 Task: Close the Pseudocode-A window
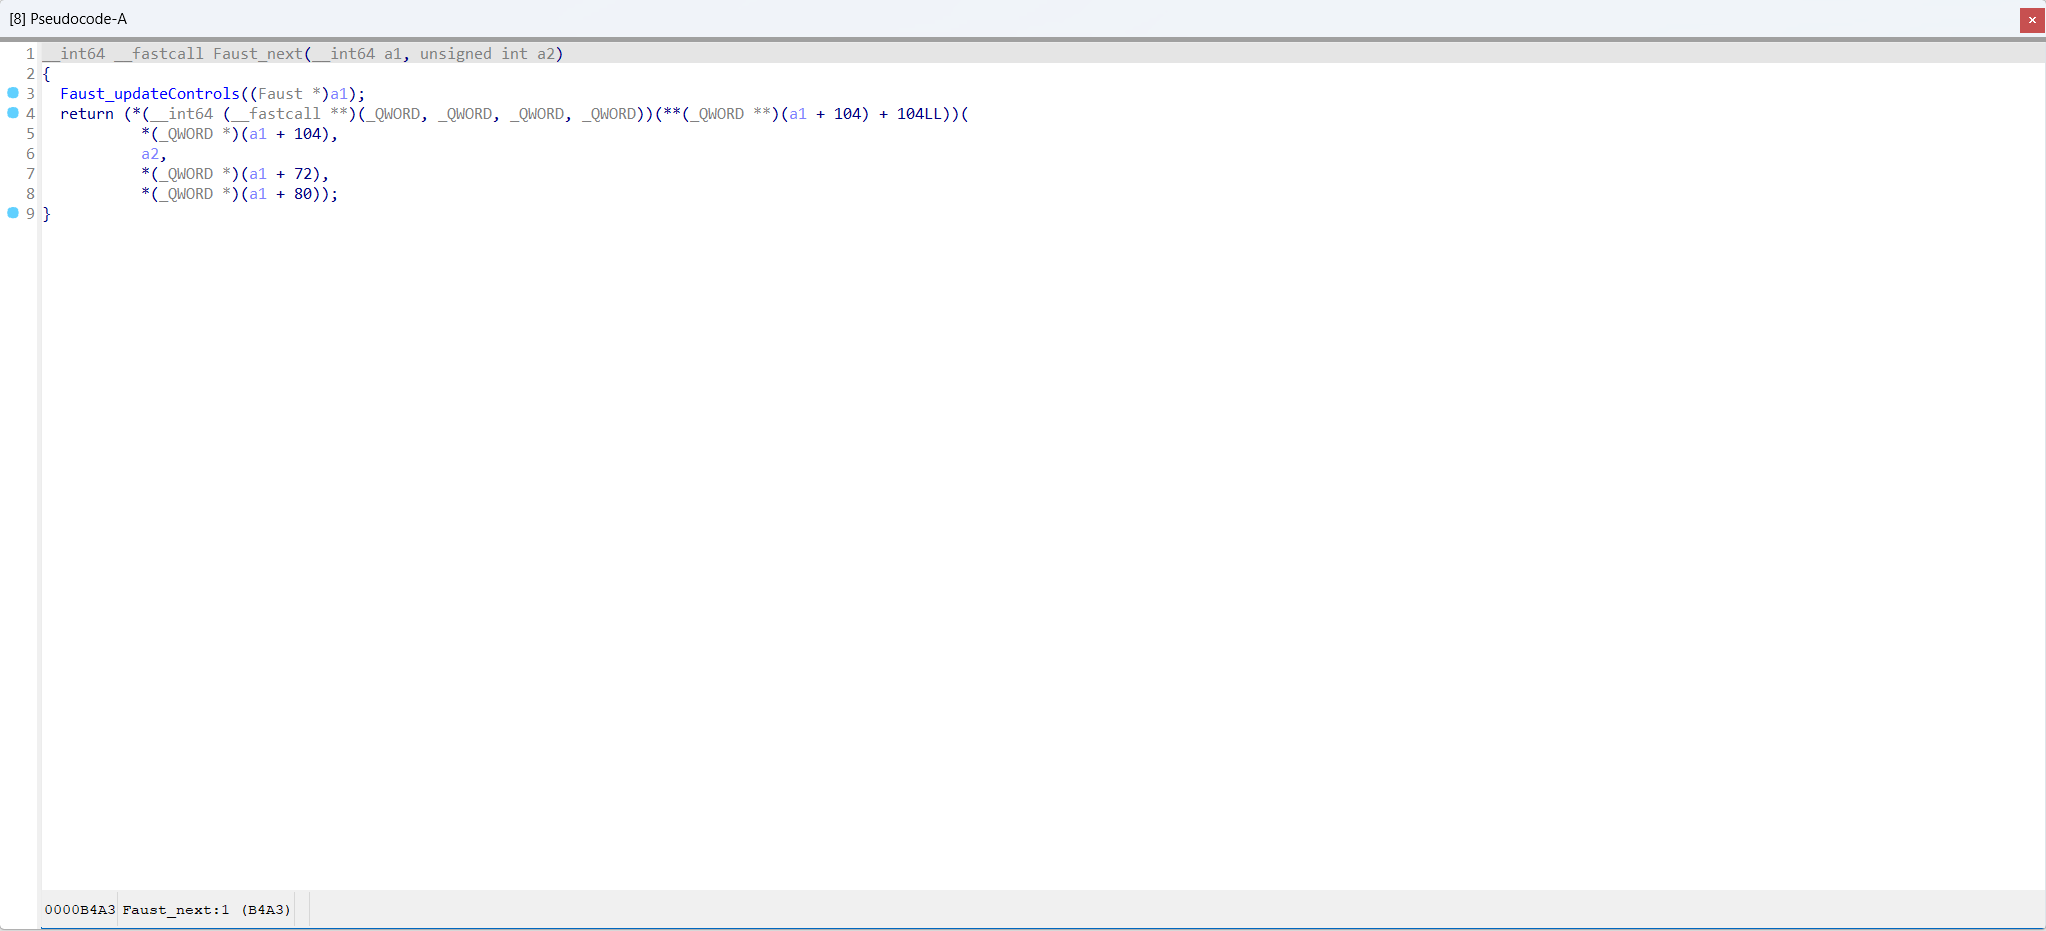coord(2032,20)
